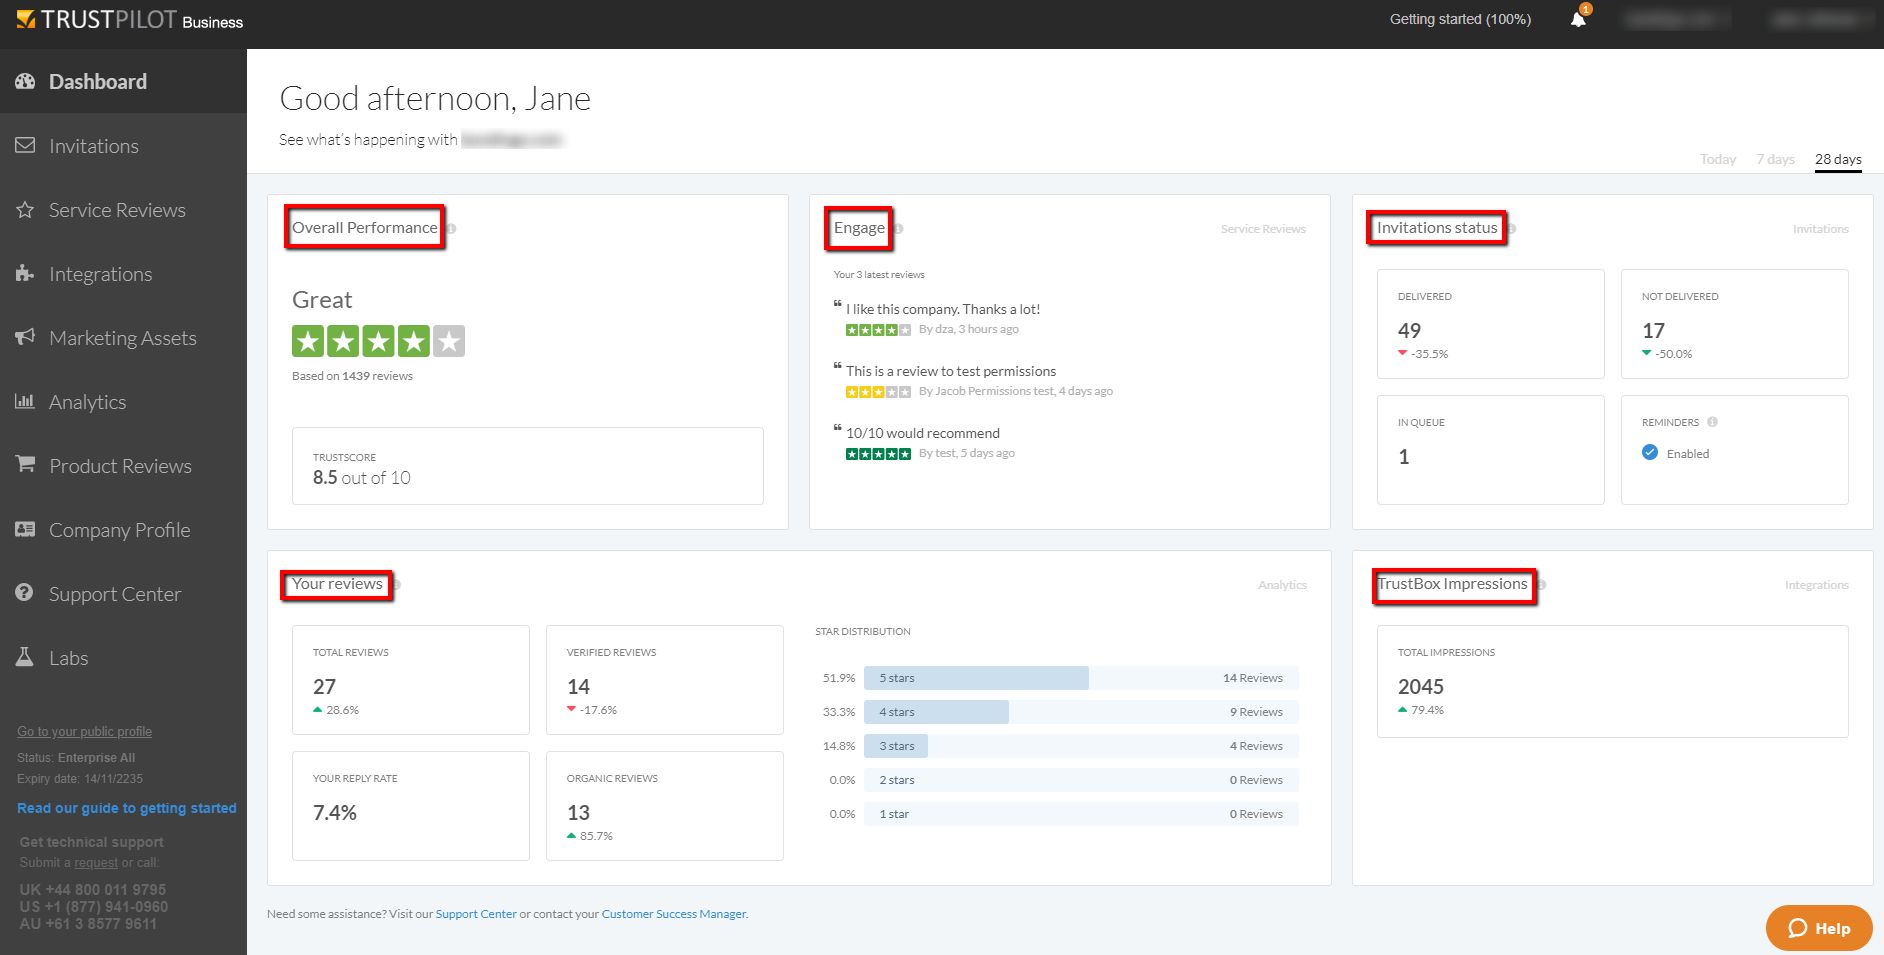This screenshot has width=1884, height=955.
Task: Click Customer Success Manager link
Action: click(x=674, y=914)
